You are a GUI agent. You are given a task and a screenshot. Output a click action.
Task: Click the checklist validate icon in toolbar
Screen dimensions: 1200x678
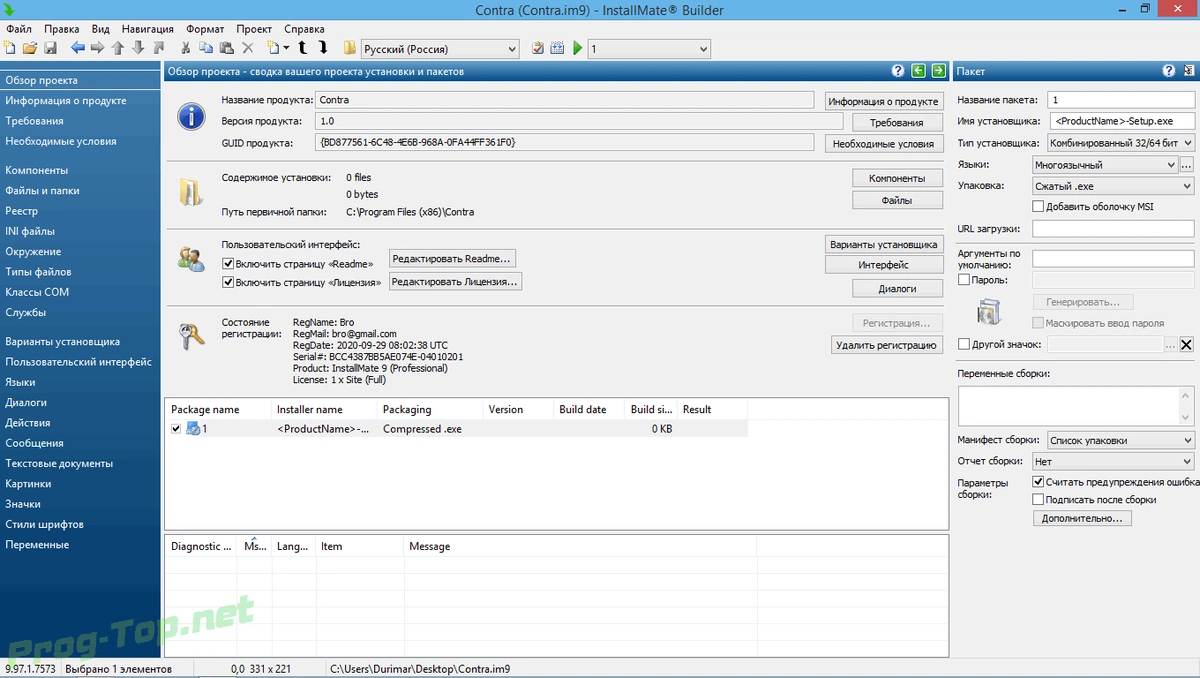click(x=538, y=48)
